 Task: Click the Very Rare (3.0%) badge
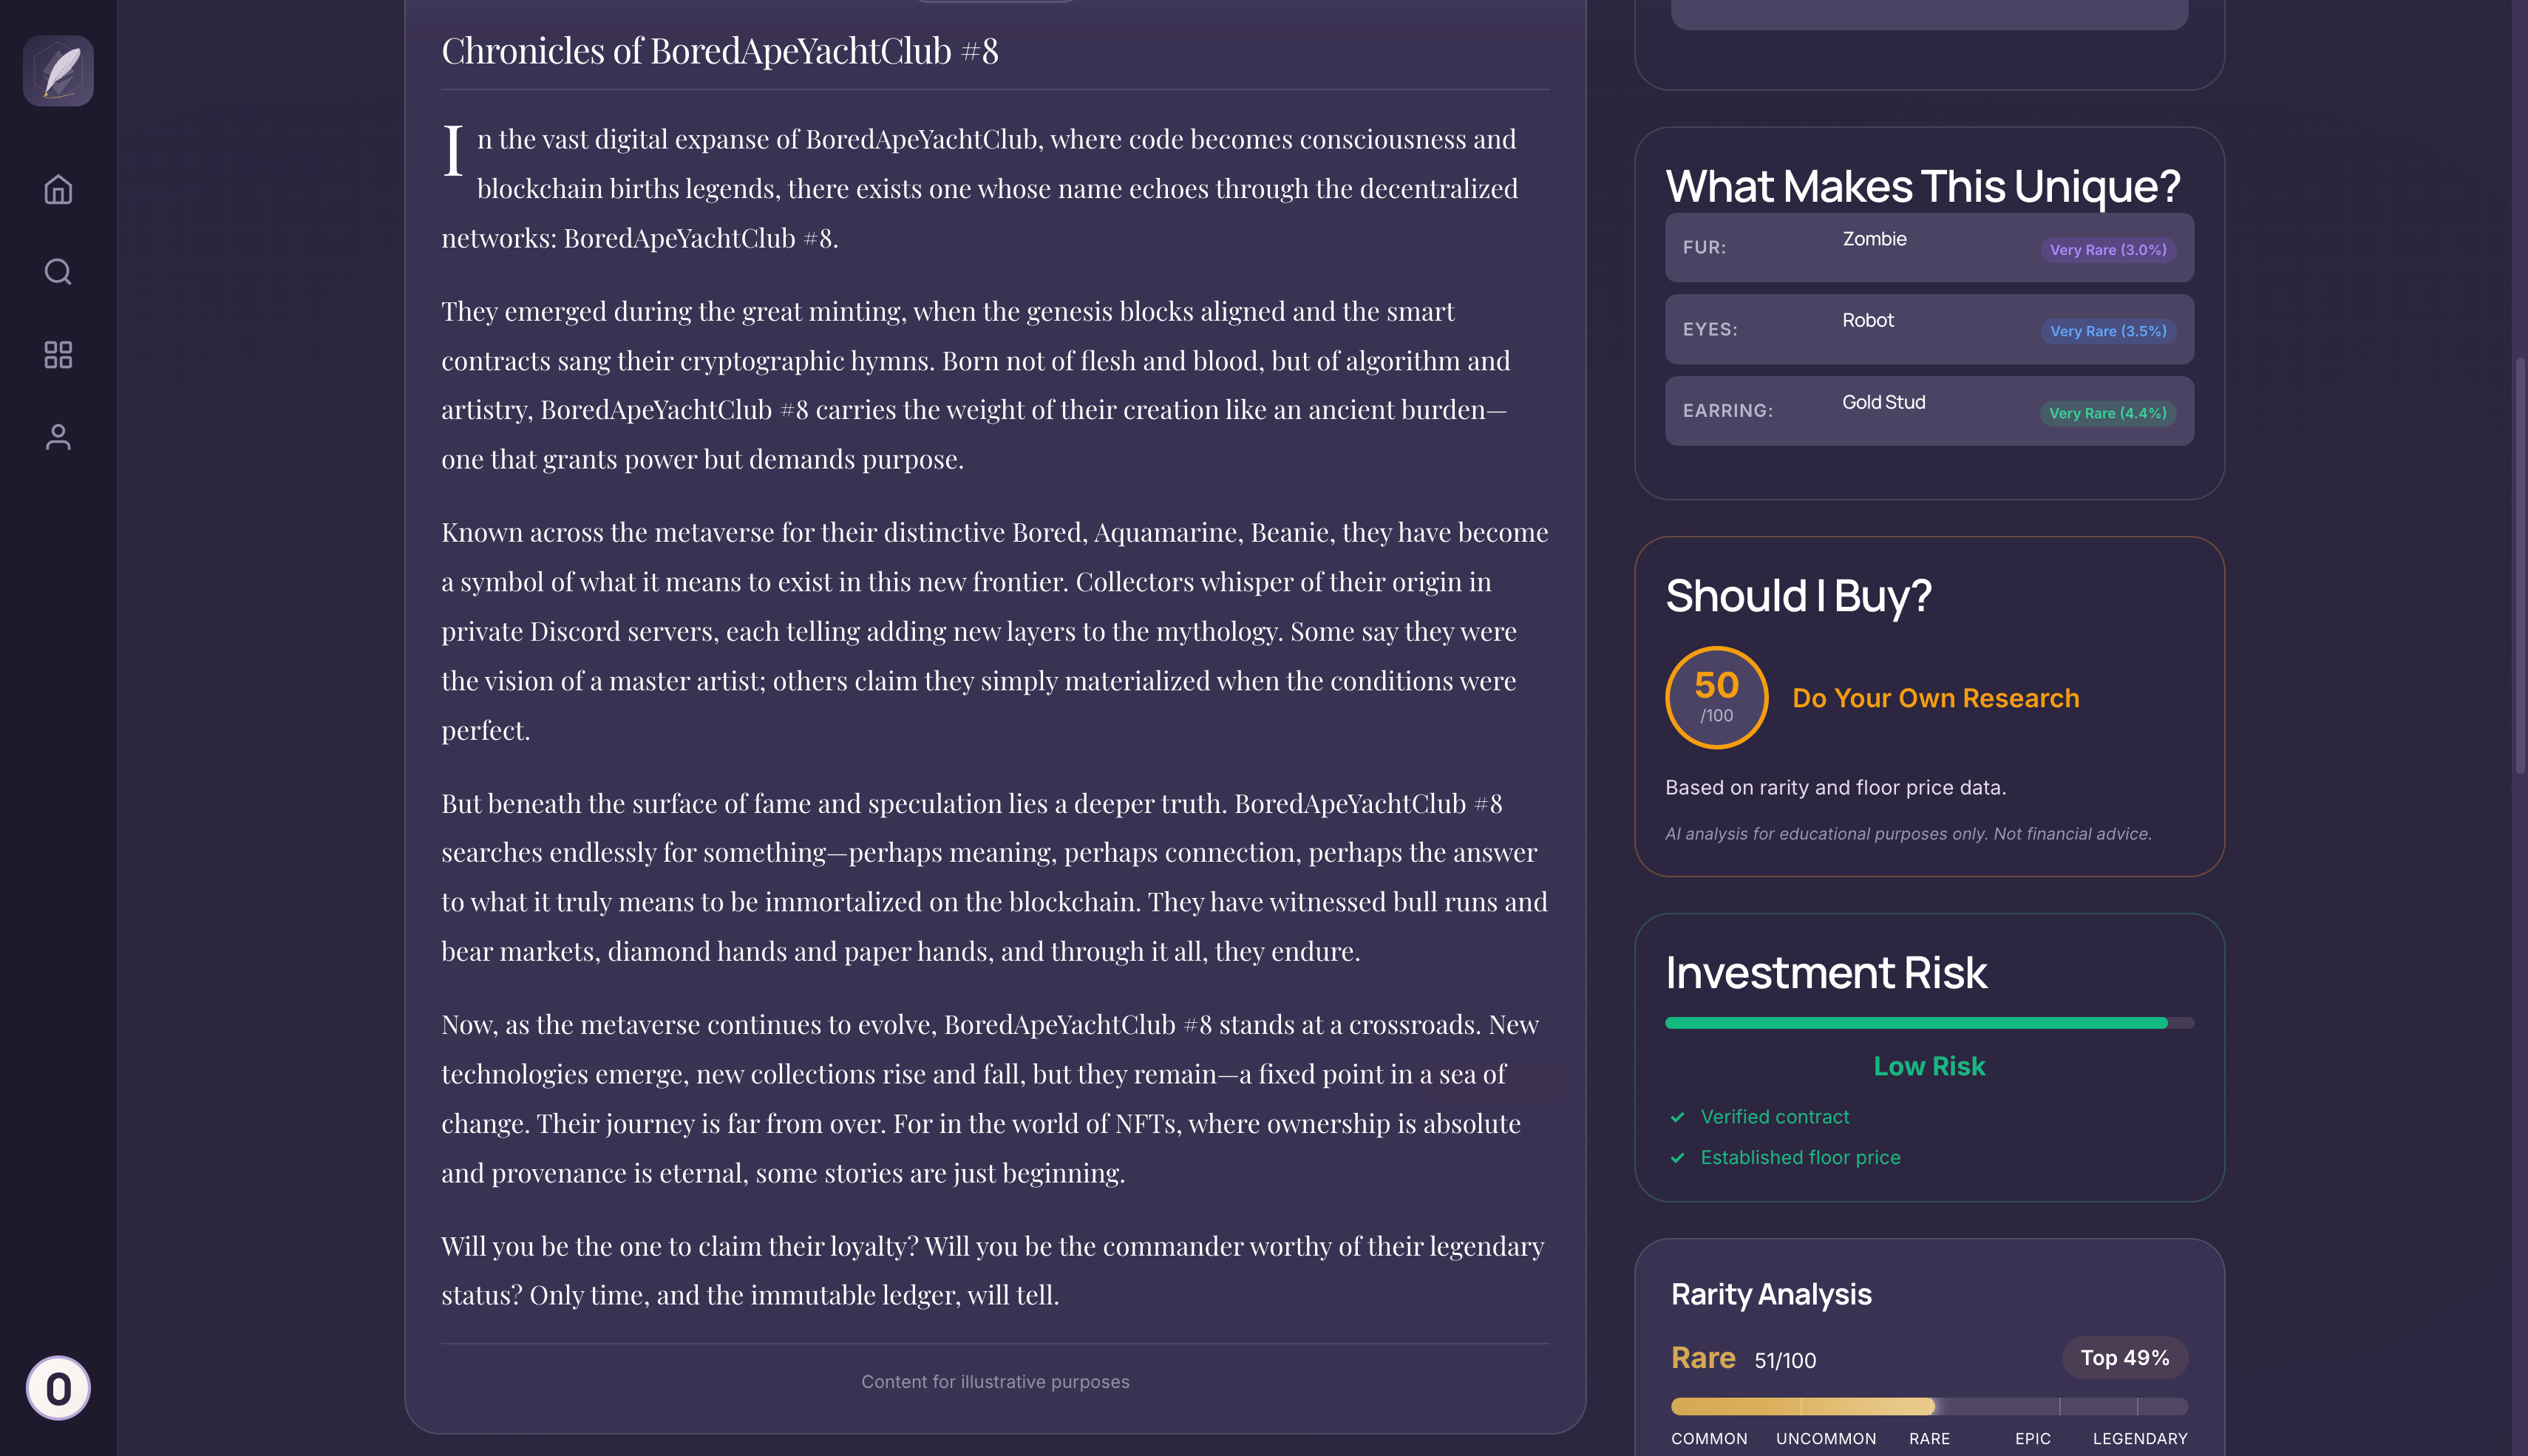[x=2108, y=250]
